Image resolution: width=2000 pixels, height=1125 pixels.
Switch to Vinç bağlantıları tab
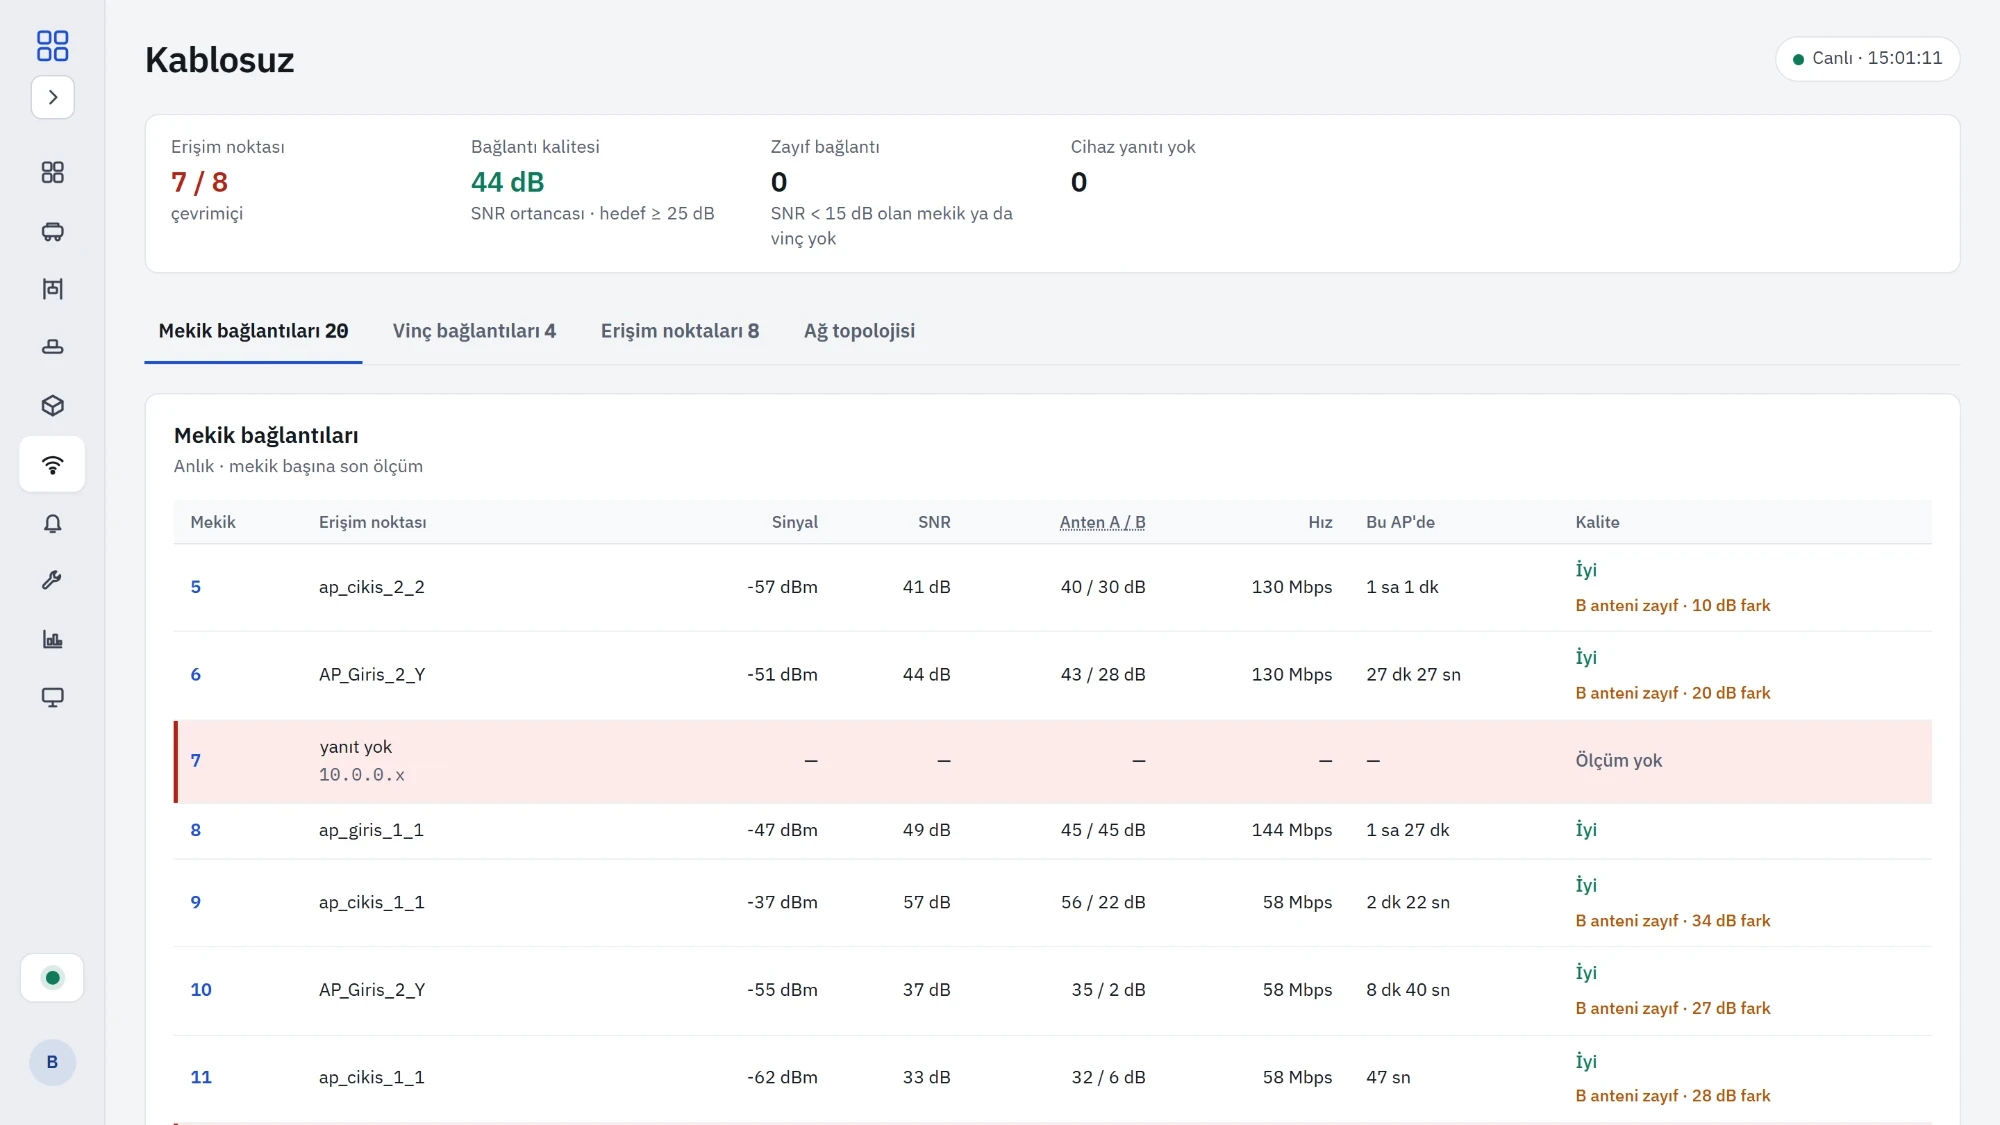point(474,331)
